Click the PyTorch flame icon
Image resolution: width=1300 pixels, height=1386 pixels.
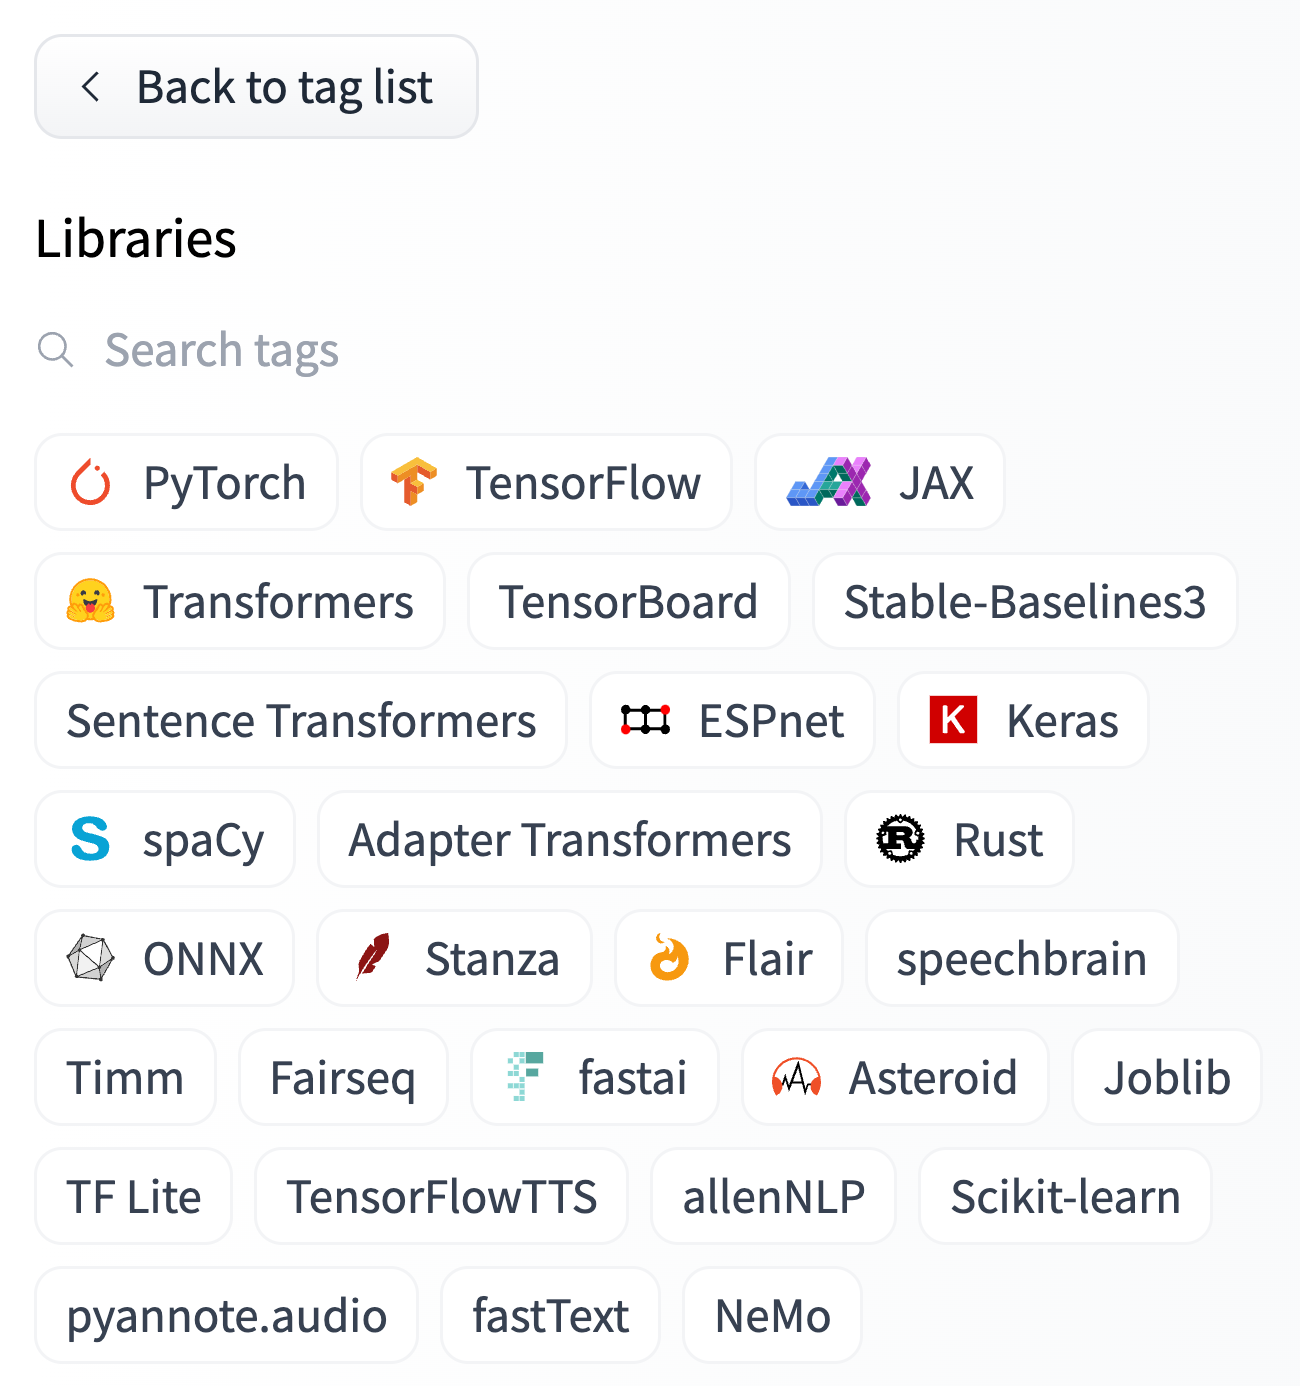[91, 483]
